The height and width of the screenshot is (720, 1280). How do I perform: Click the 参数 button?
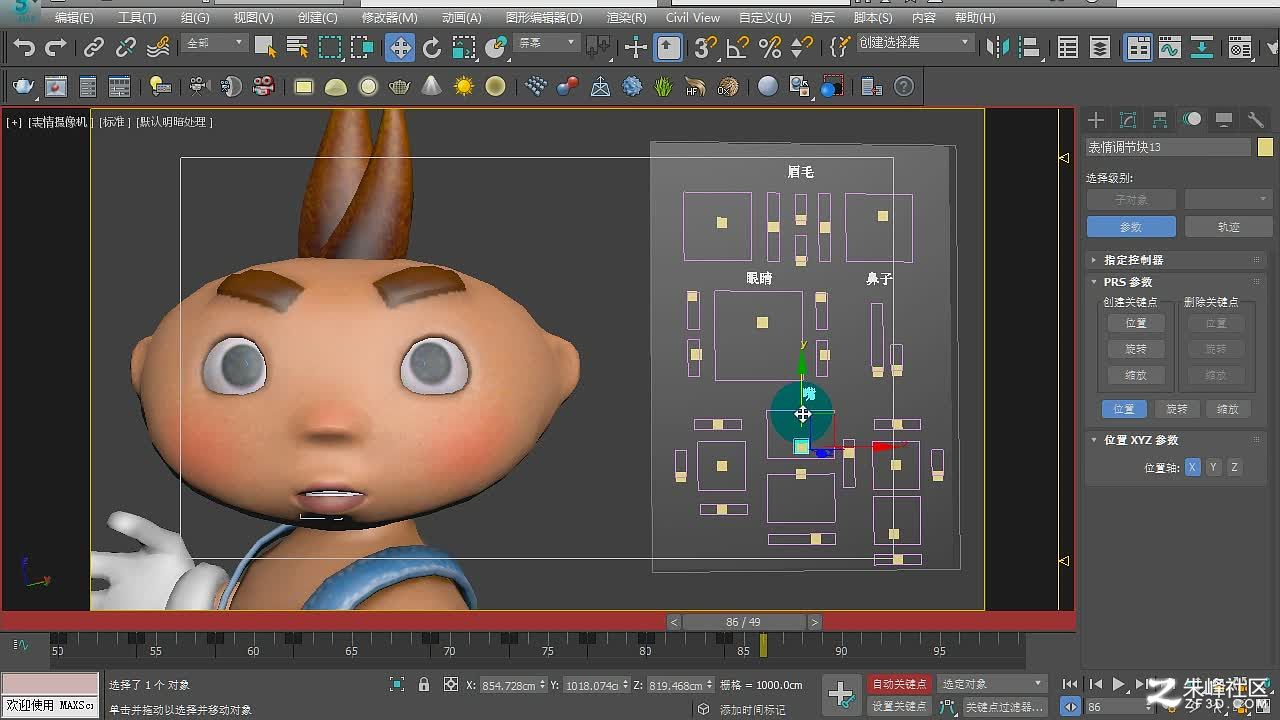click(1130, 227)
